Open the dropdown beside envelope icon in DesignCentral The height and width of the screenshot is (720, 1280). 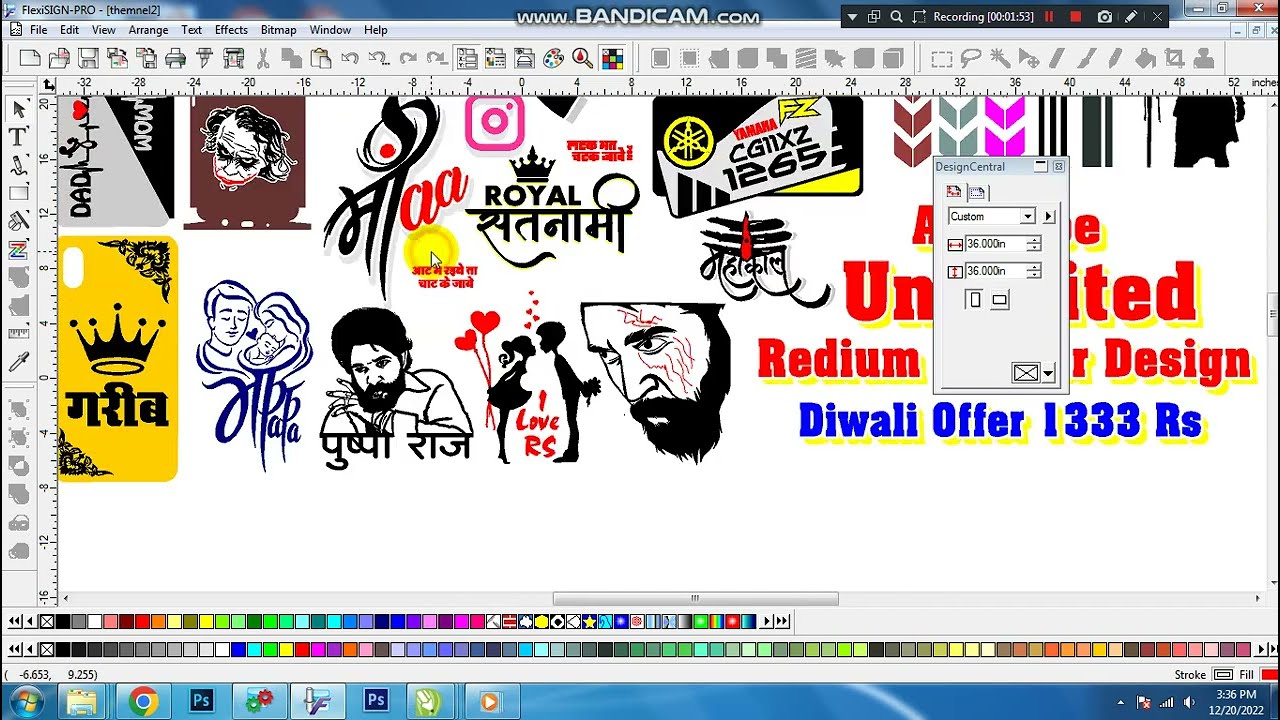coord(1048,373)
